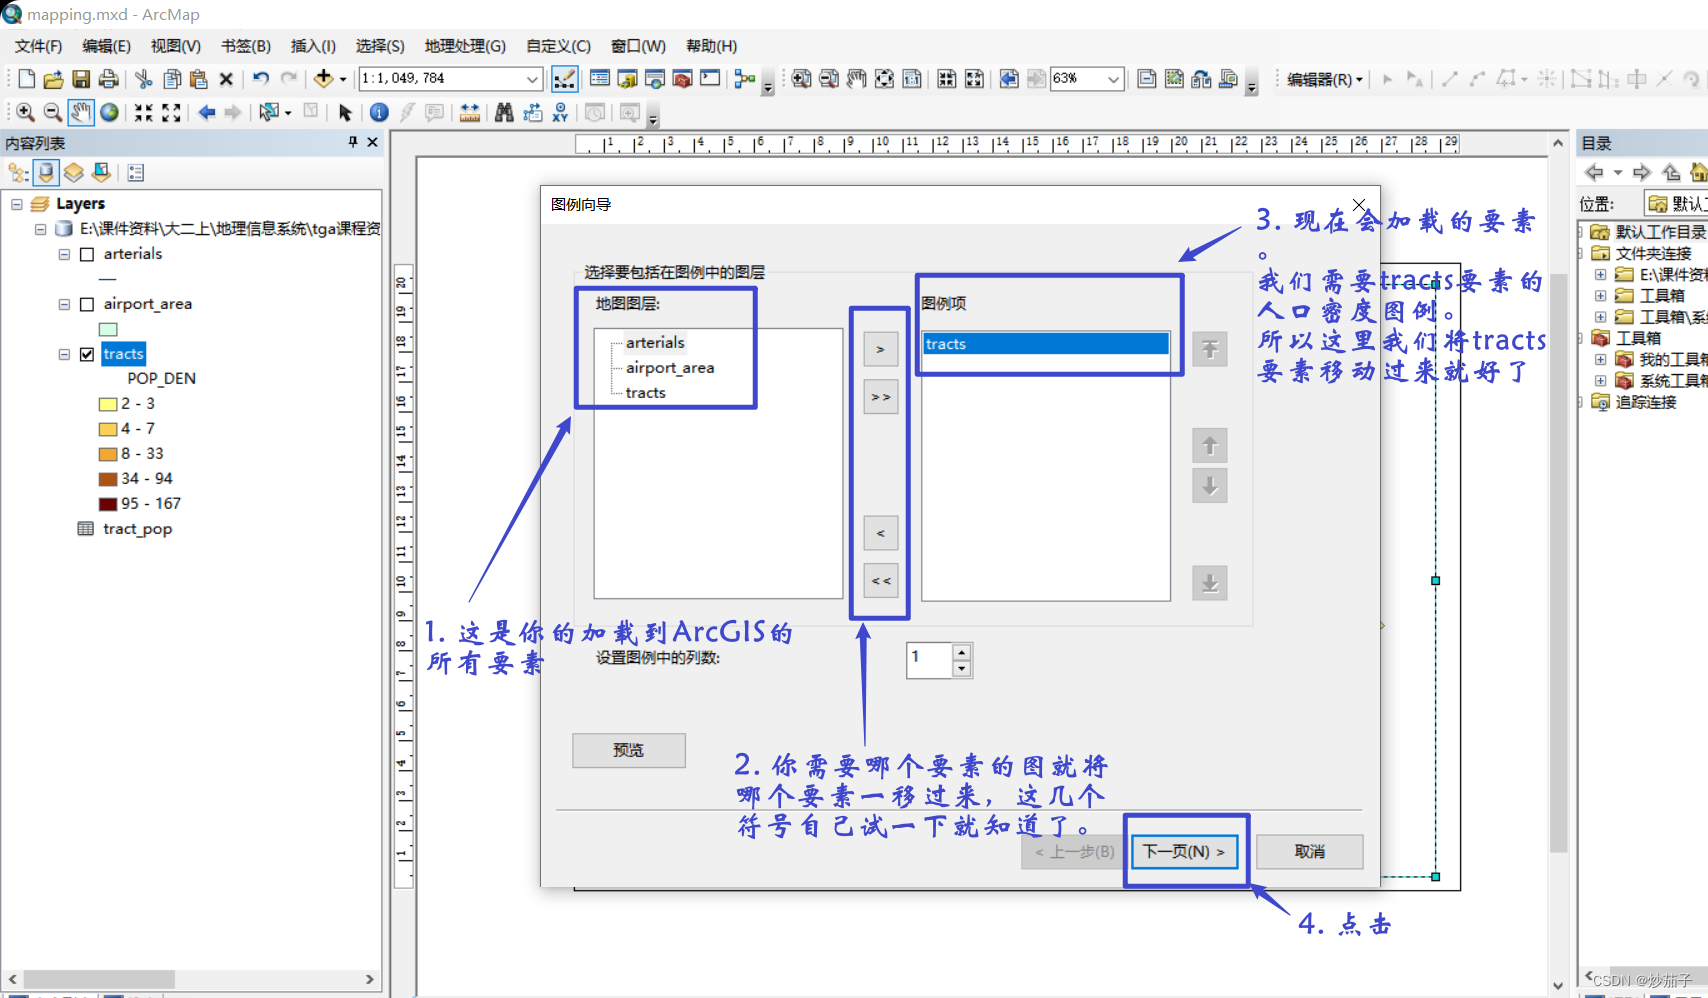Collapse the Layers data frame node
Image resolution: width=1708 pixels, height=998 pixels.
pos(17,204)
